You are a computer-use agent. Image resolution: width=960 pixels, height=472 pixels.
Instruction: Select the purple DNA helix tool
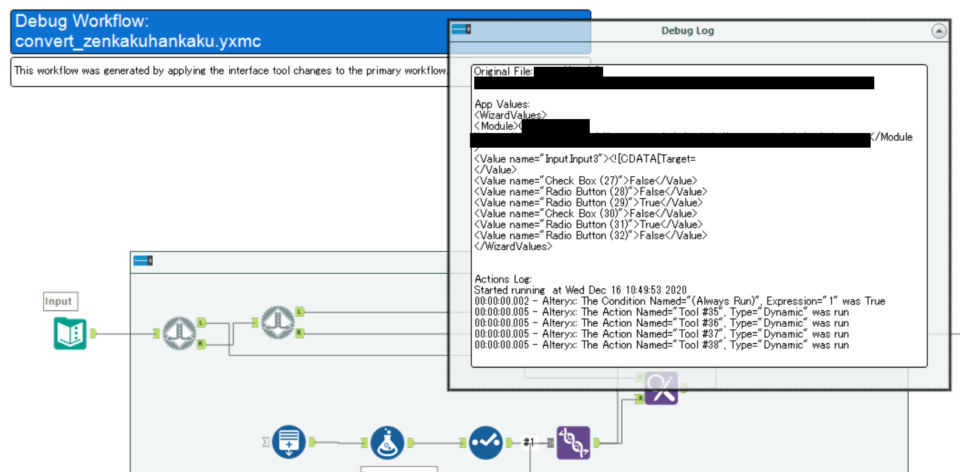[x=574, y=443]
